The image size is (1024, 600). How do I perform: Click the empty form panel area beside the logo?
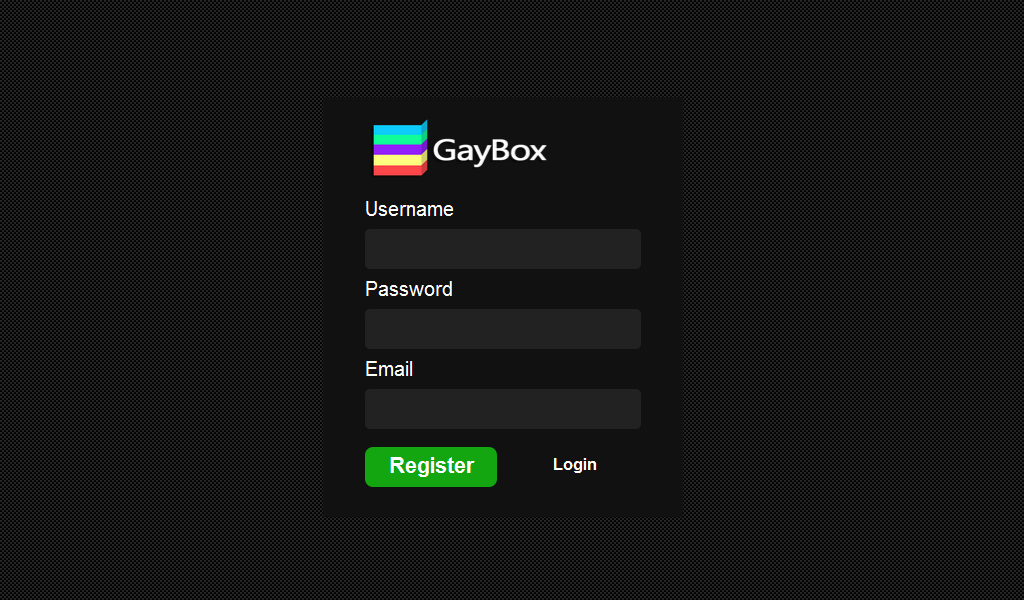coord(614,149)
